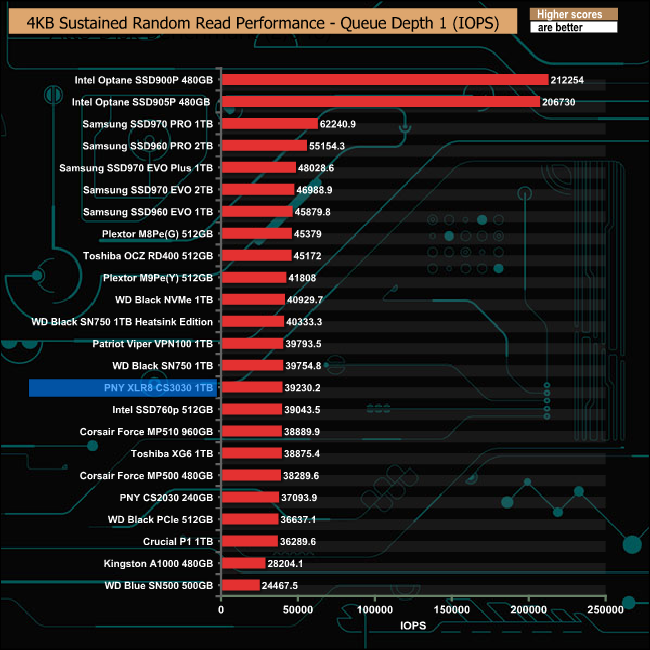Select the Patriot Viper VPN100 1TB label
Viewport: 650px width, 650px height.
click(x=153, y=344)
